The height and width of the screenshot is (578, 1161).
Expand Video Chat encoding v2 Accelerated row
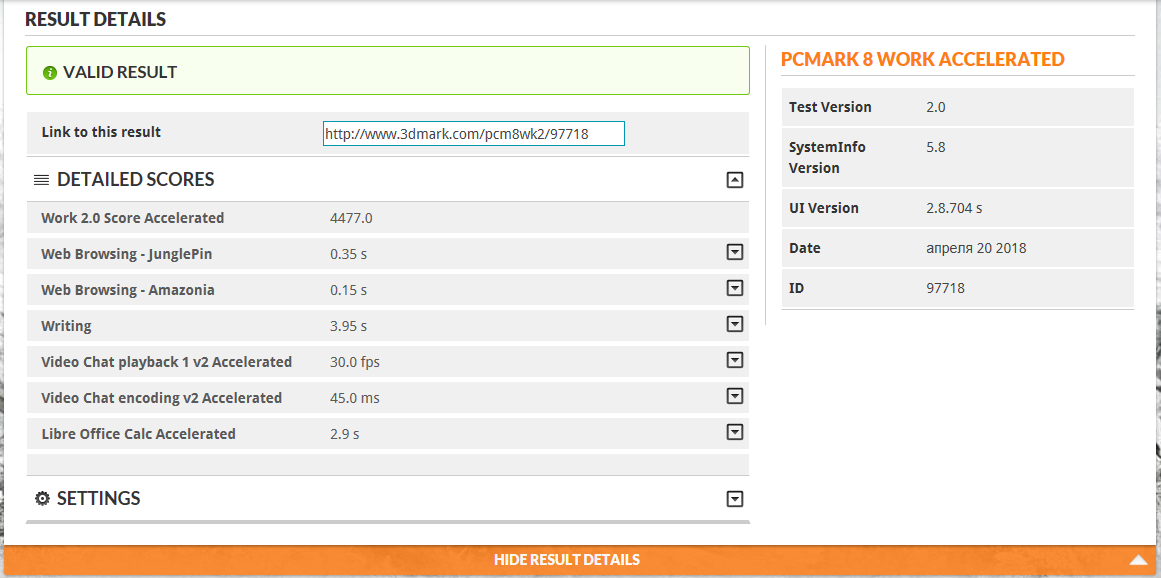pos(735,396)
